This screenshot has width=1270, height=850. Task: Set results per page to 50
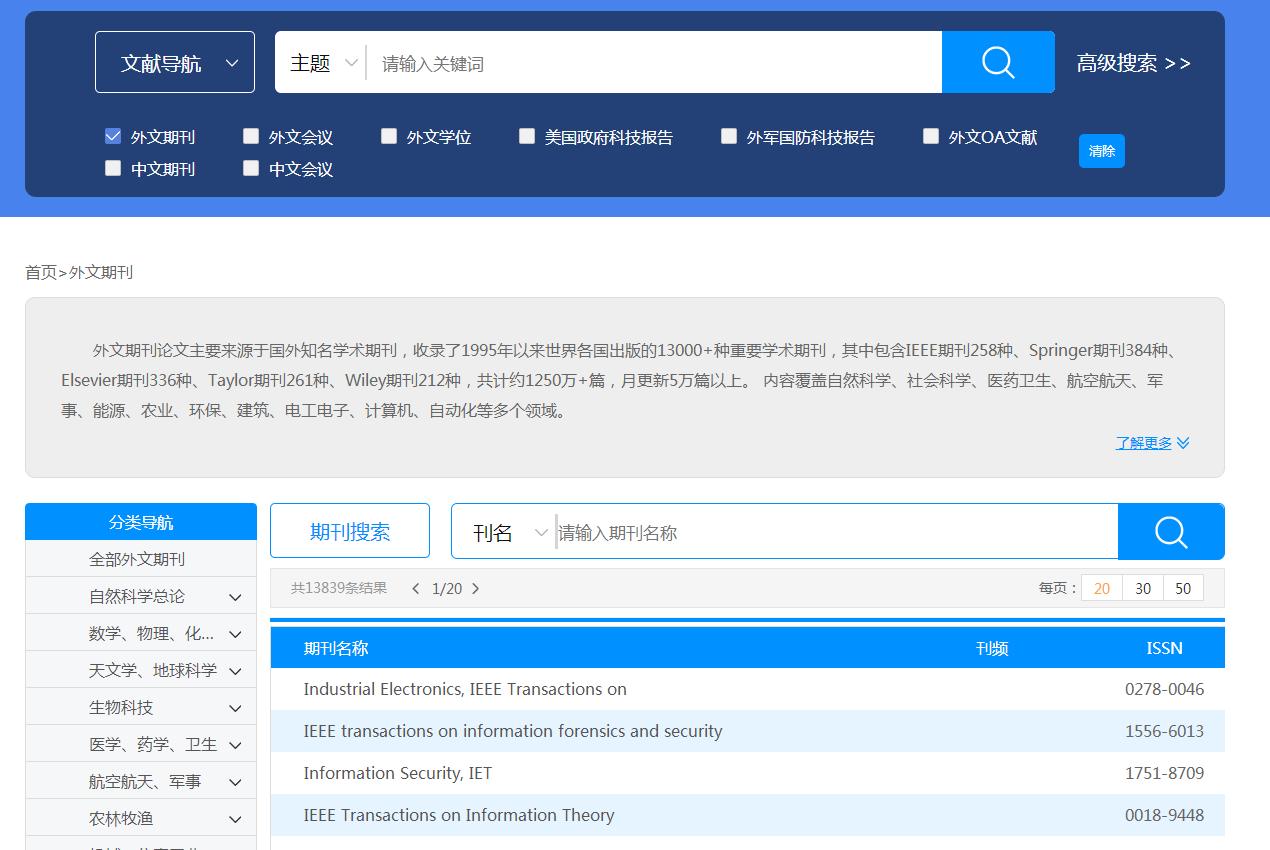pyautogui.click(x=1183, y=588)
